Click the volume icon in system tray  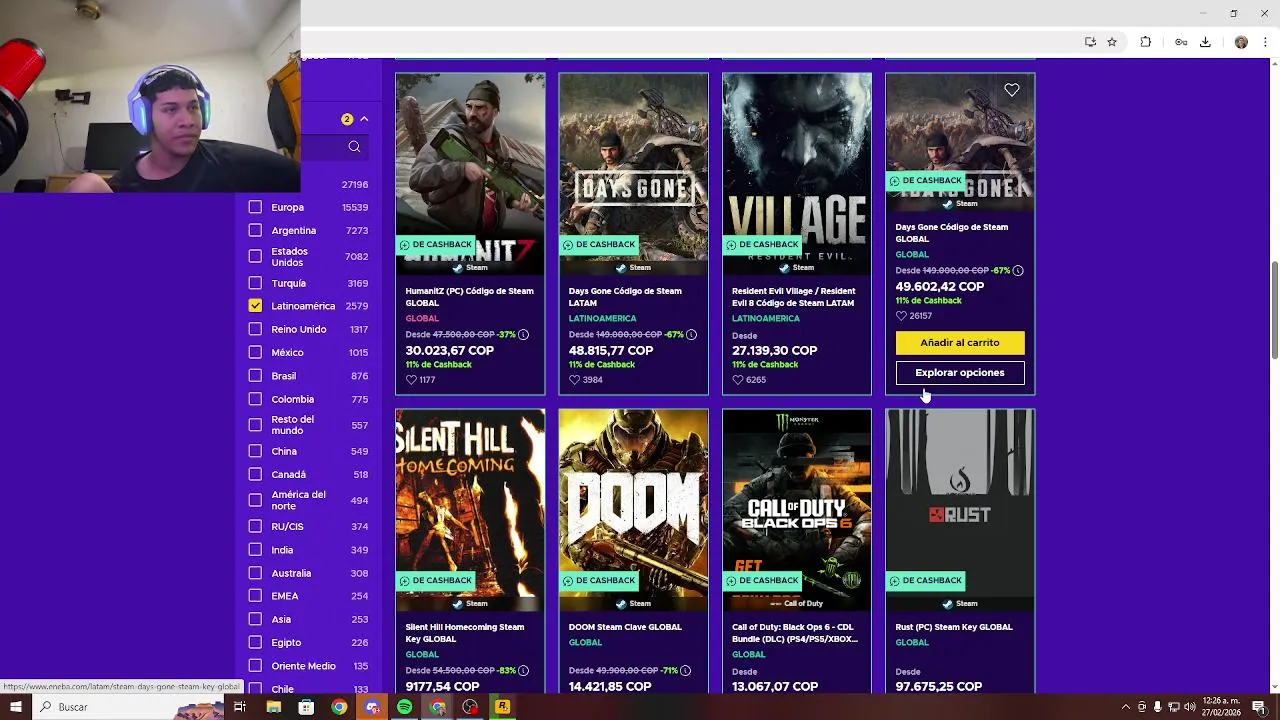tap(1190, 707)
